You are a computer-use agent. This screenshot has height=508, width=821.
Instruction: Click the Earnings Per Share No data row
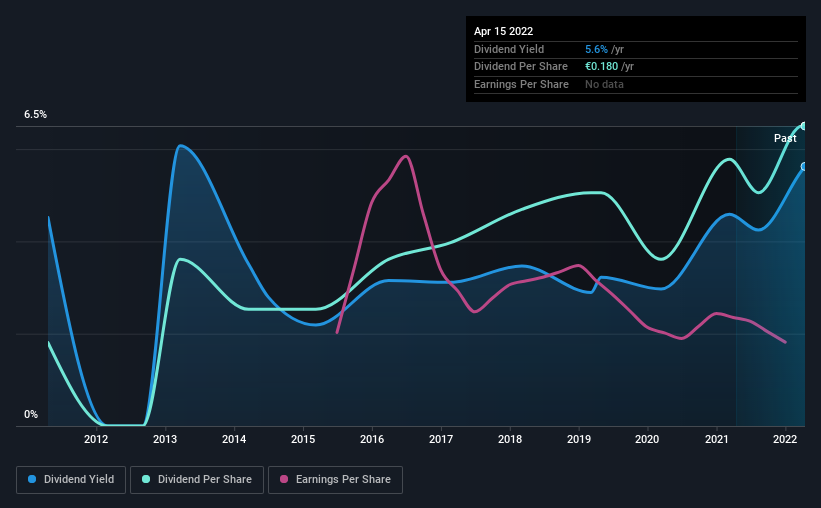636,84
